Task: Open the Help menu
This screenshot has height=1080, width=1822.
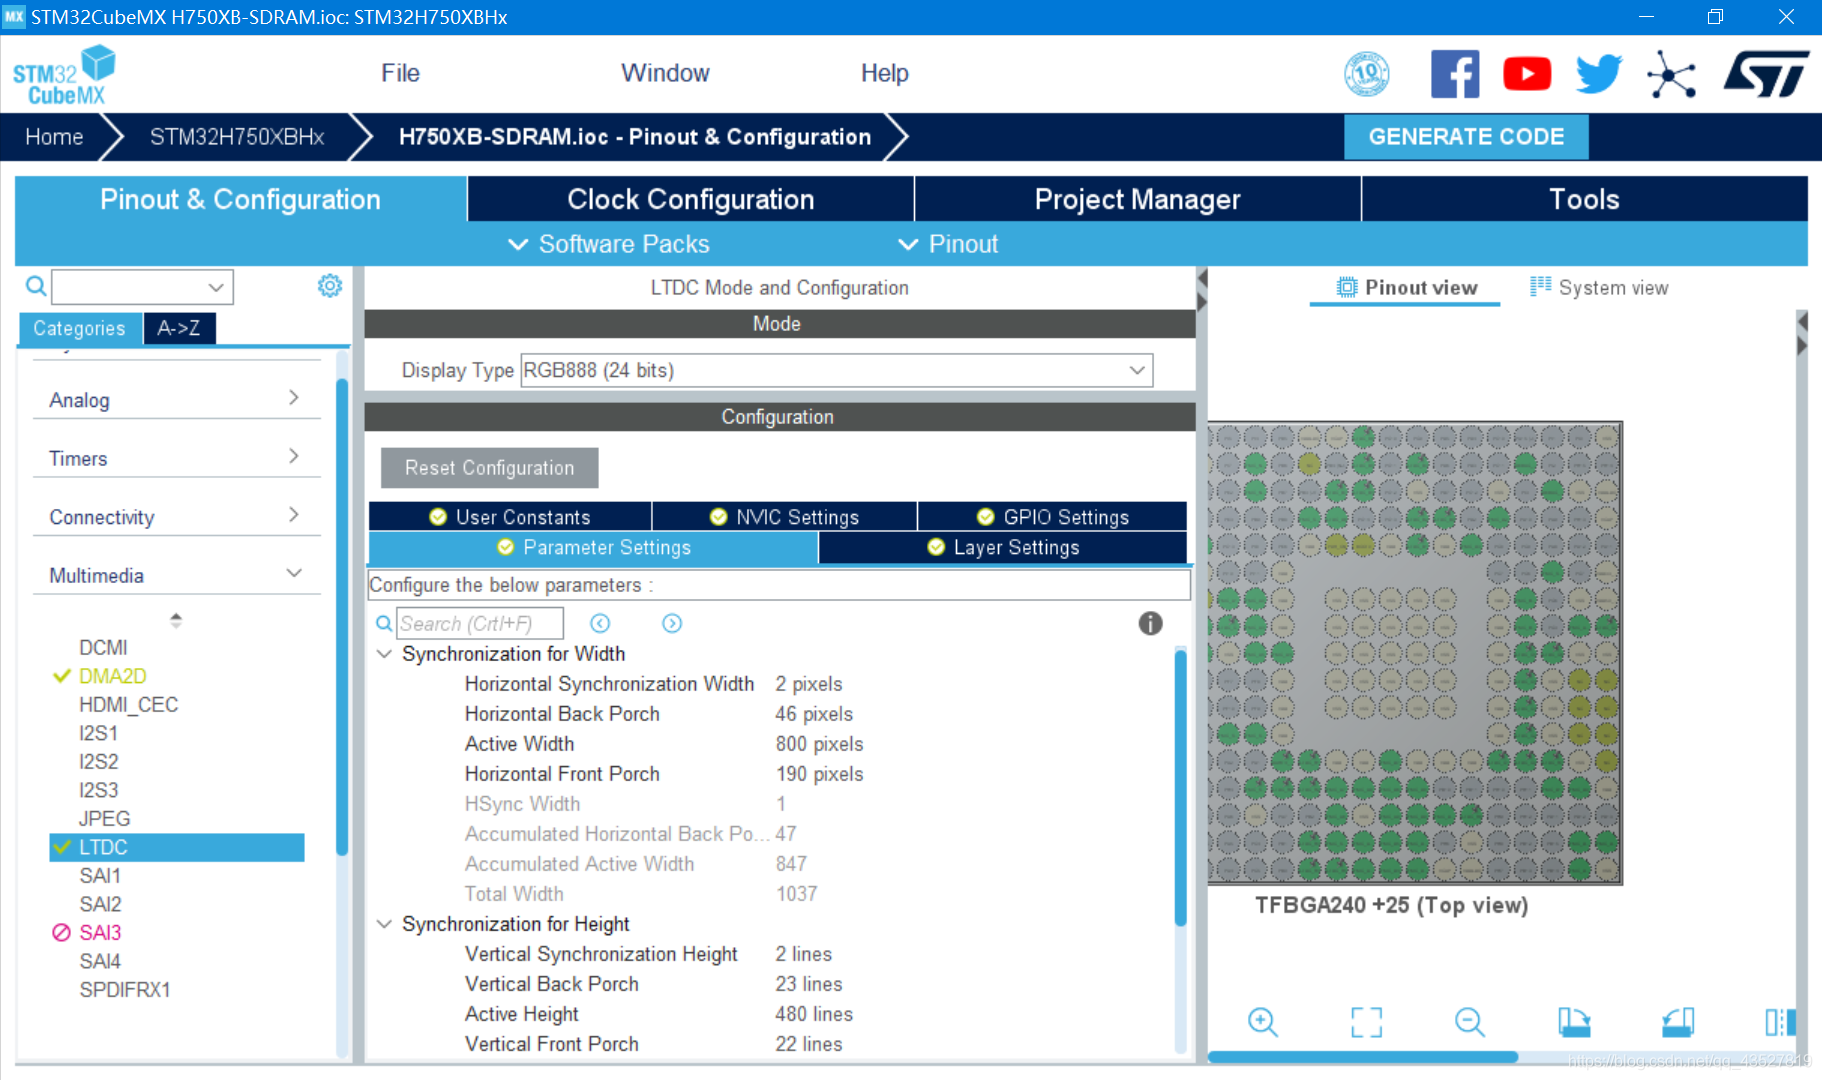Action: [885, 73]
